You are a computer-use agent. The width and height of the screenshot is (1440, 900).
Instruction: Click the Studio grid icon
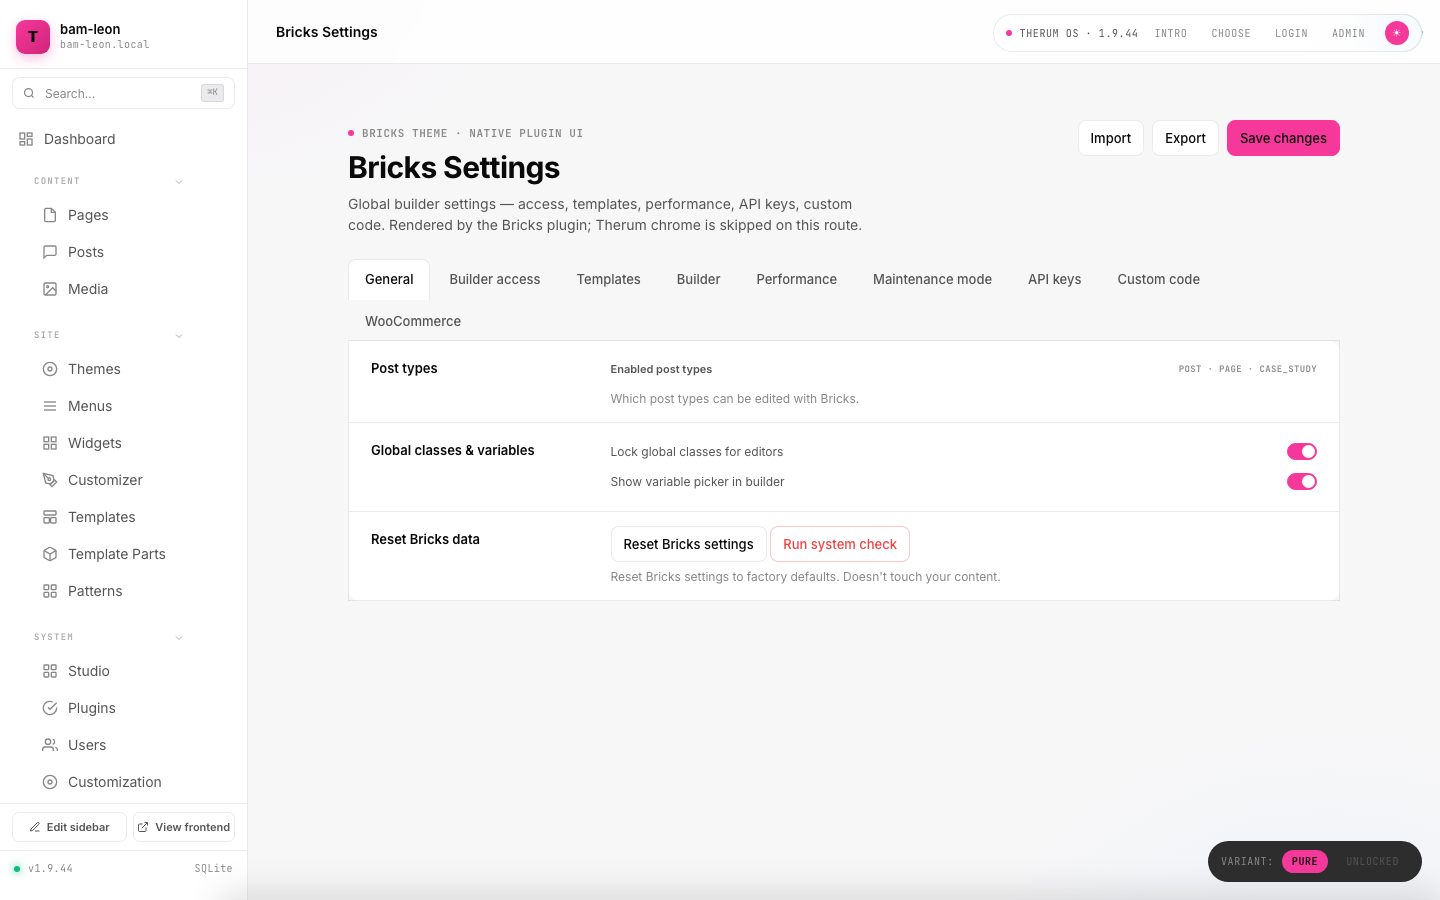(x=50, y=671)
